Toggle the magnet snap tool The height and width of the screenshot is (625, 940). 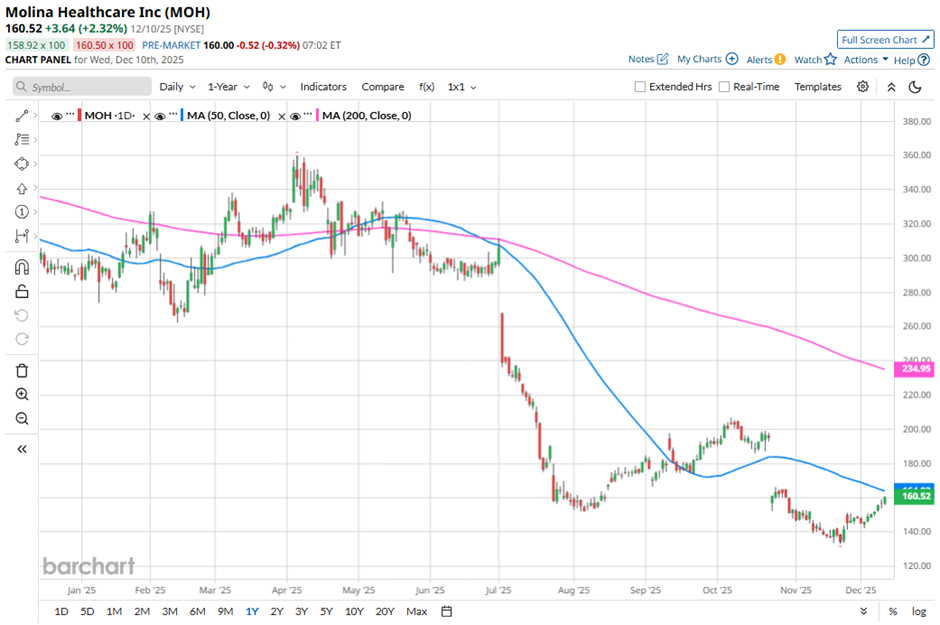coord(22,267)
